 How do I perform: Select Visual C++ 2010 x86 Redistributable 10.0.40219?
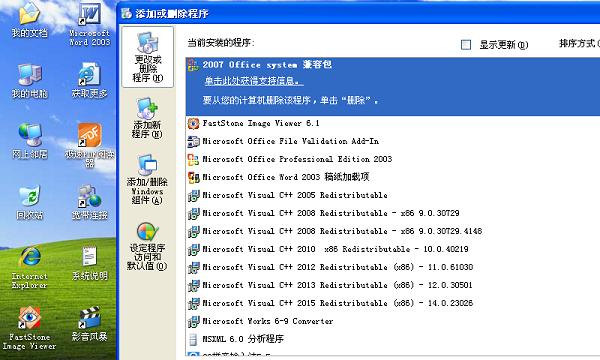pyautogui.click(x=393, y=249)
